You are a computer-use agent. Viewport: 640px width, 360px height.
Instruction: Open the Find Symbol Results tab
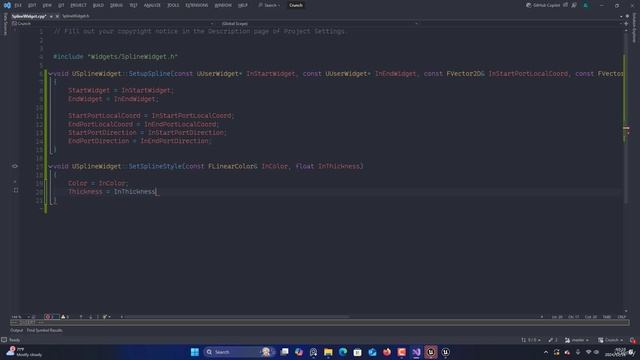pyautogui.click(x=44, y=330)
